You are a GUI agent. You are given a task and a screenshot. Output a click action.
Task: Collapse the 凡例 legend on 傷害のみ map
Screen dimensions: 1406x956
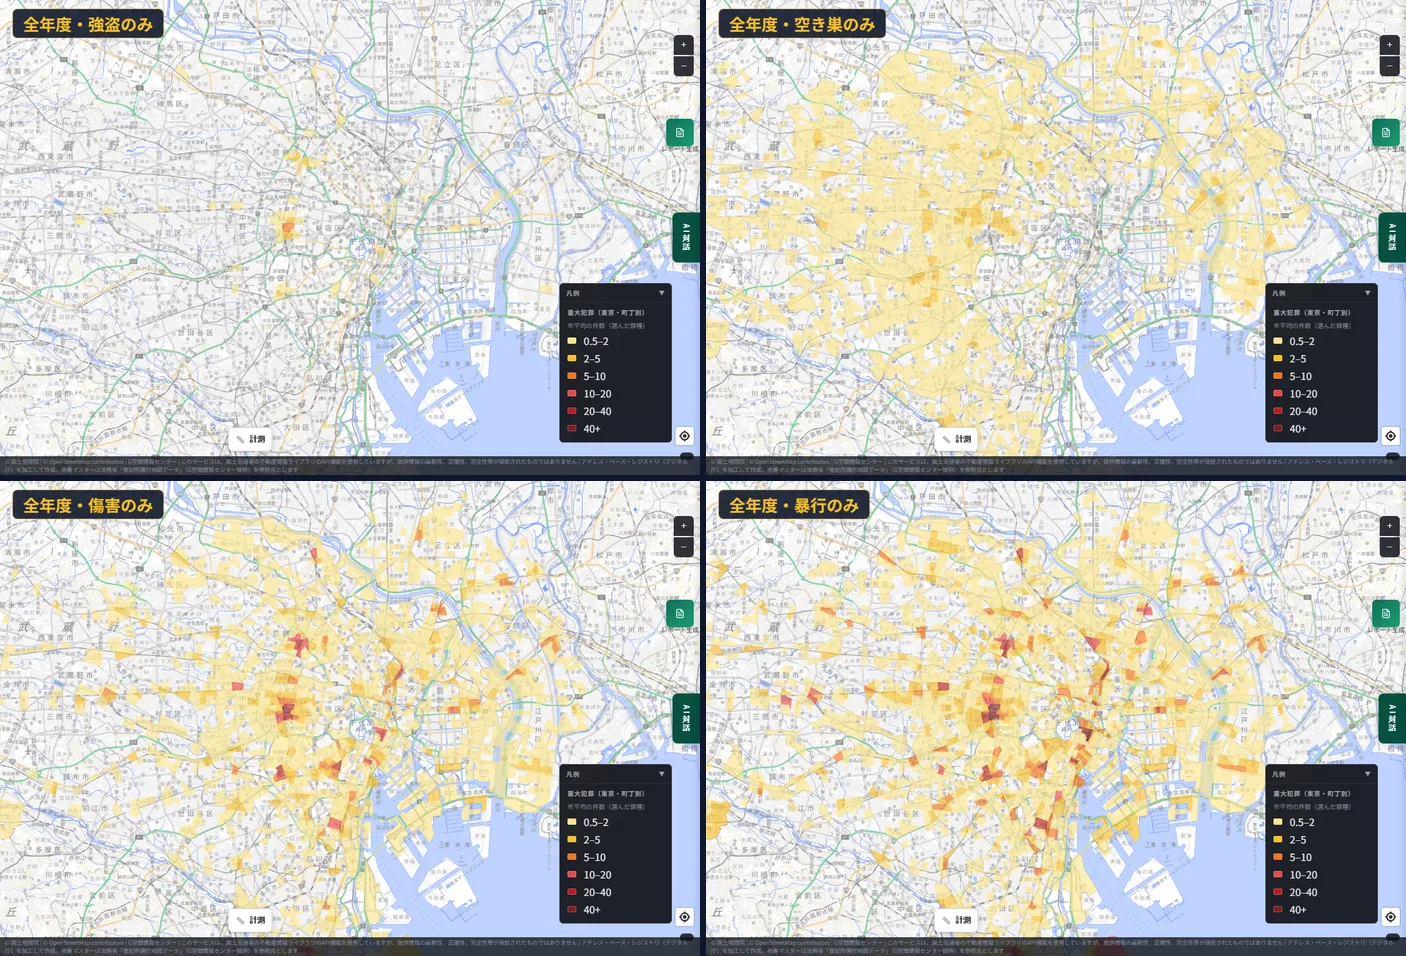(x=661, y=774)
